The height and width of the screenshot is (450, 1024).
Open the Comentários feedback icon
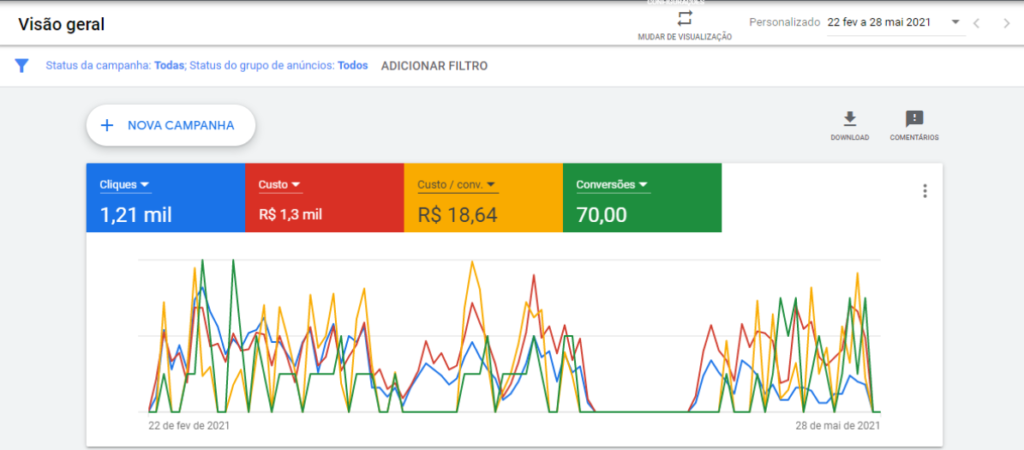tap(913, 119)
